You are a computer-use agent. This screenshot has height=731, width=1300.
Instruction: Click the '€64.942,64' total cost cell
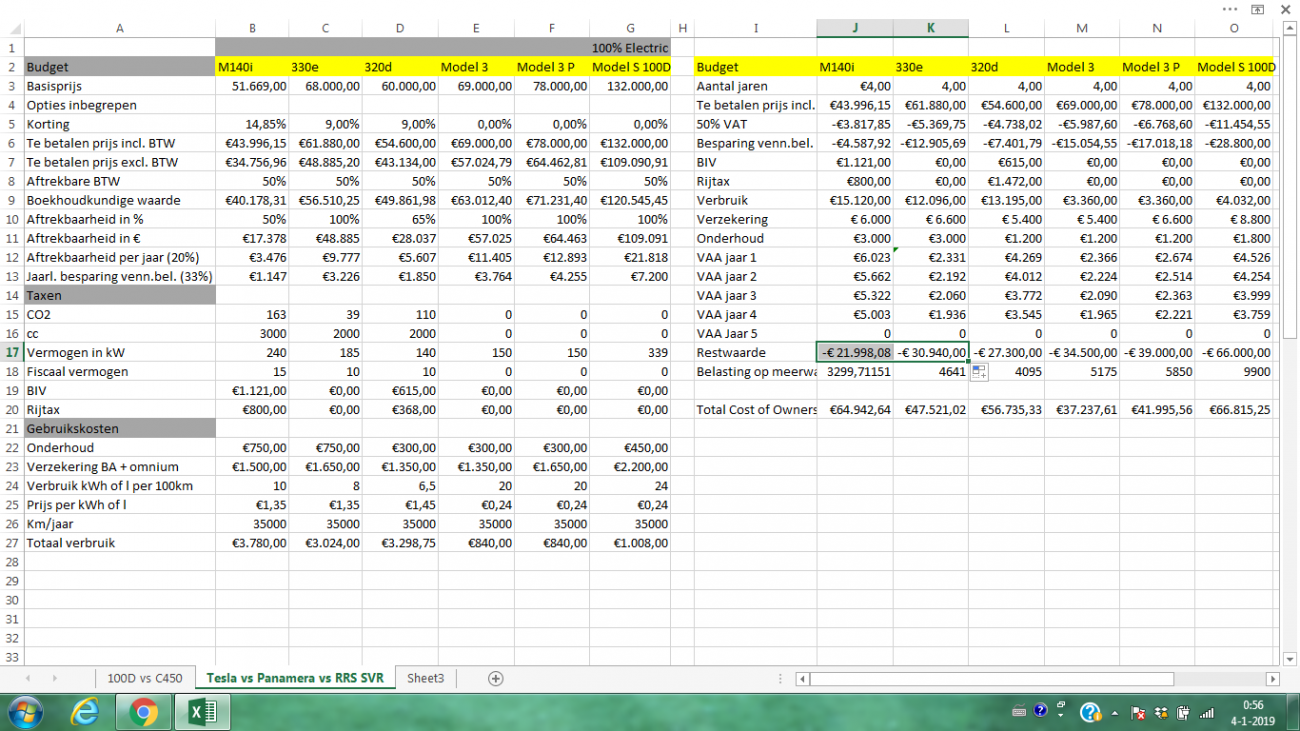coord(855,409)
